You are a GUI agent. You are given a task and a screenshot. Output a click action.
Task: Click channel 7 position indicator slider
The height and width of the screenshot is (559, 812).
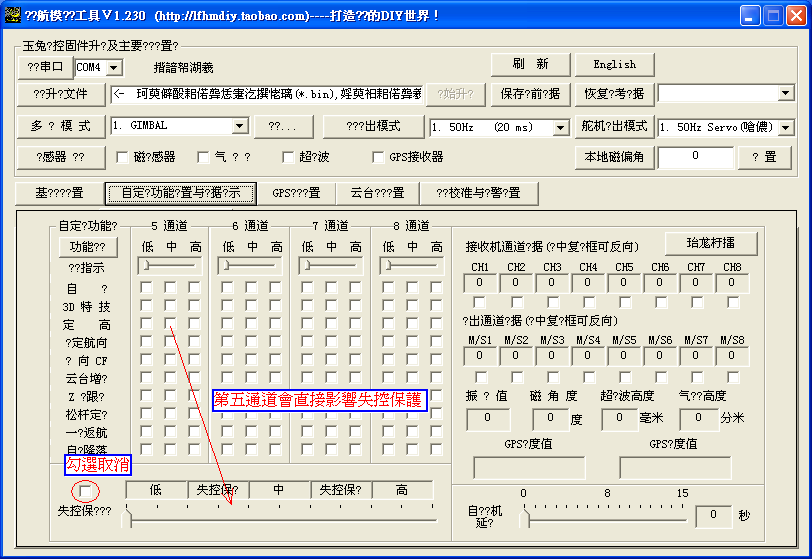[331, 266]
